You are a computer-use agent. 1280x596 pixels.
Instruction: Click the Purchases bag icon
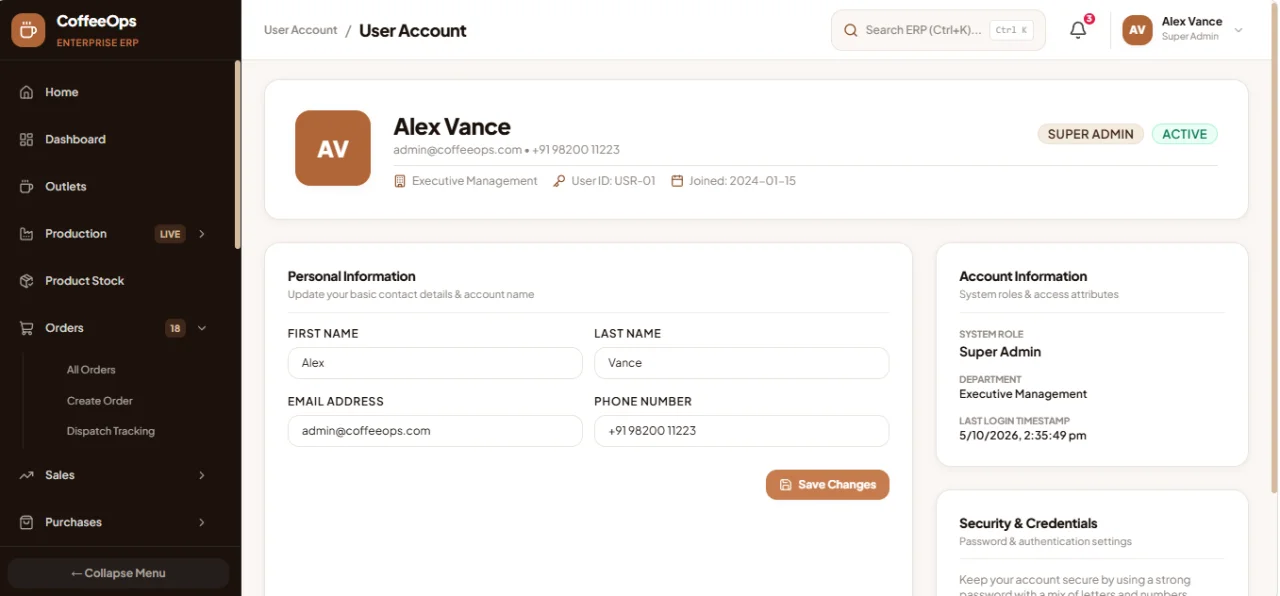[x=27, y=522]
